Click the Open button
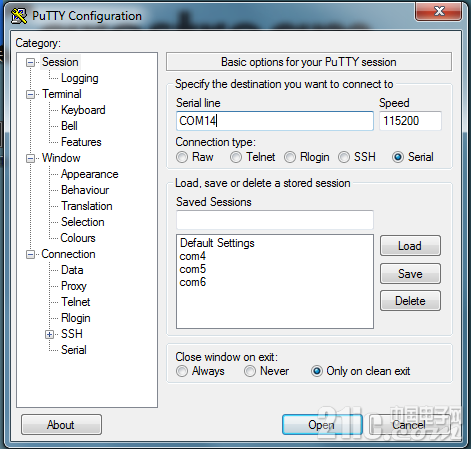The image size is (471, 449). (322, 425)
